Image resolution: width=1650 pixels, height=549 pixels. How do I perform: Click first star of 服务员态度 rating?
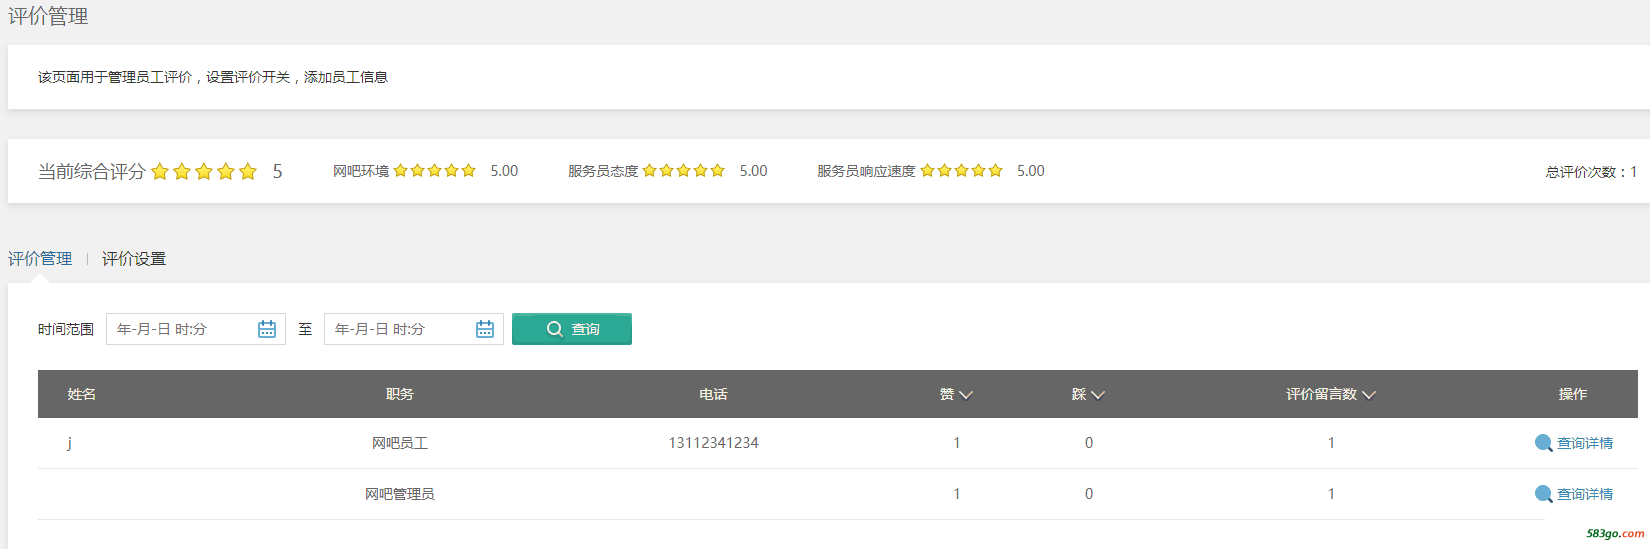point(650,171)
